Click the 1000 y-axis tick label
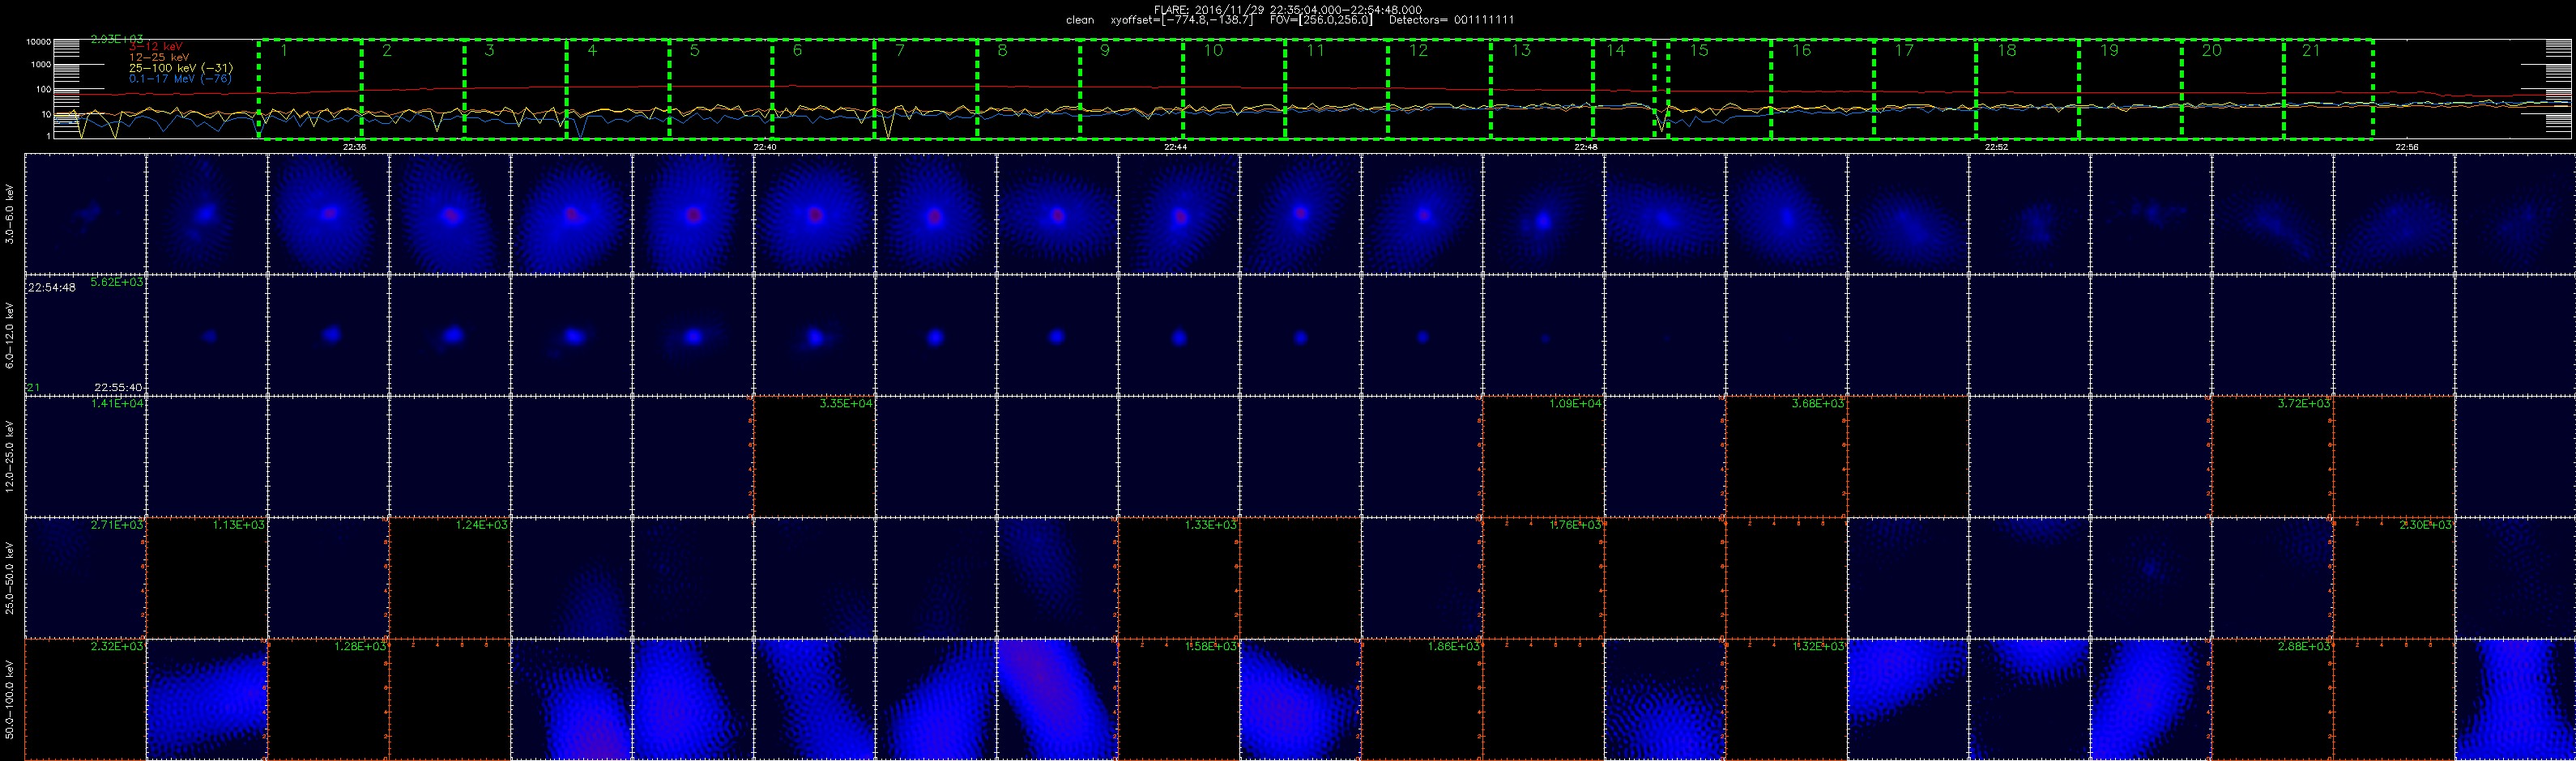 (x=40, y=65)
